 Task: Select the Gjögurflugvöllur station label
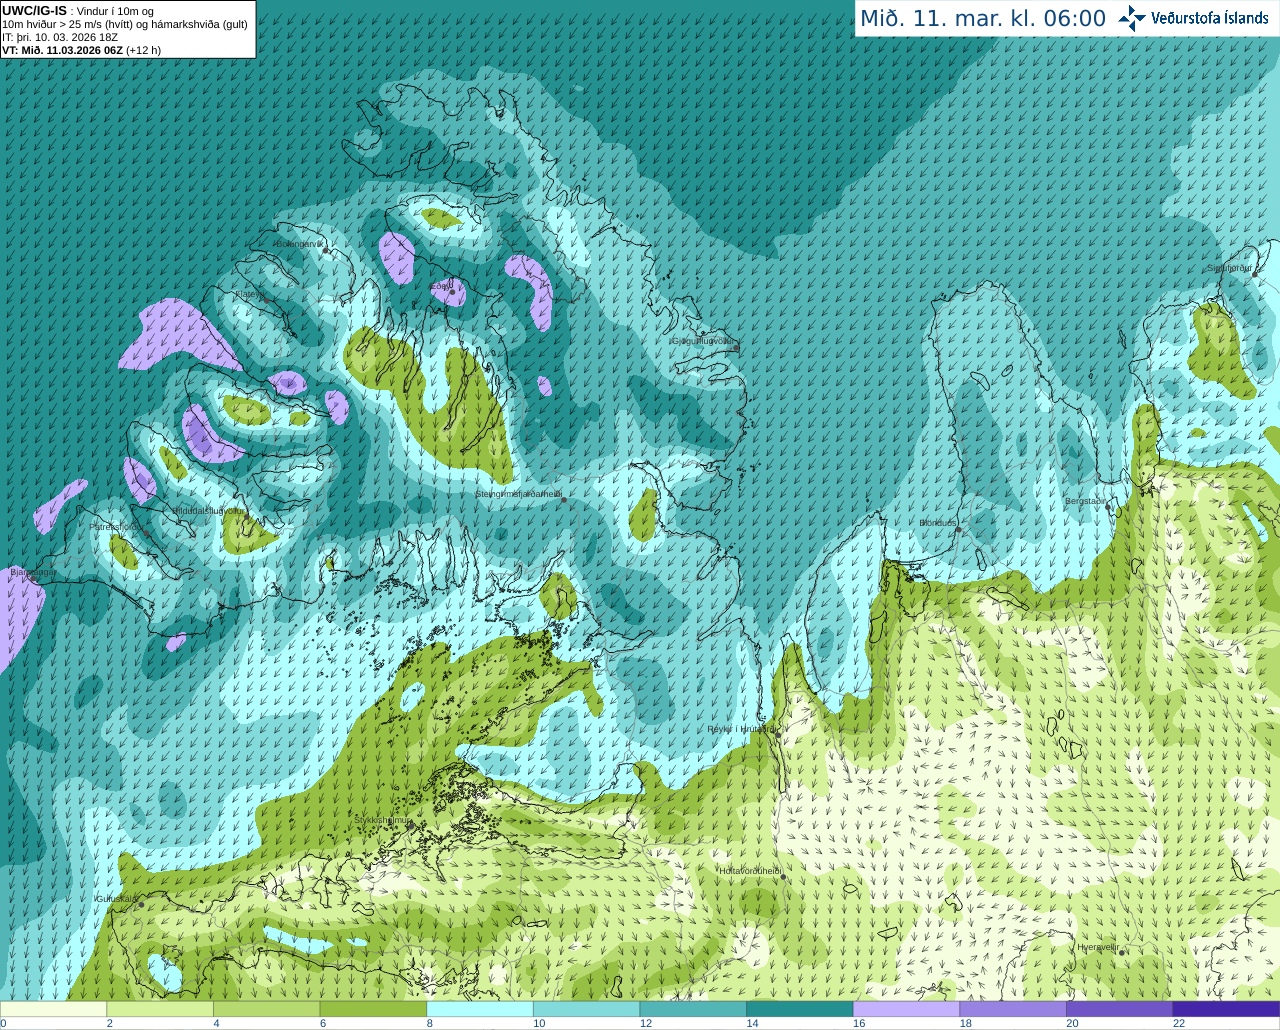click(702, 341)
